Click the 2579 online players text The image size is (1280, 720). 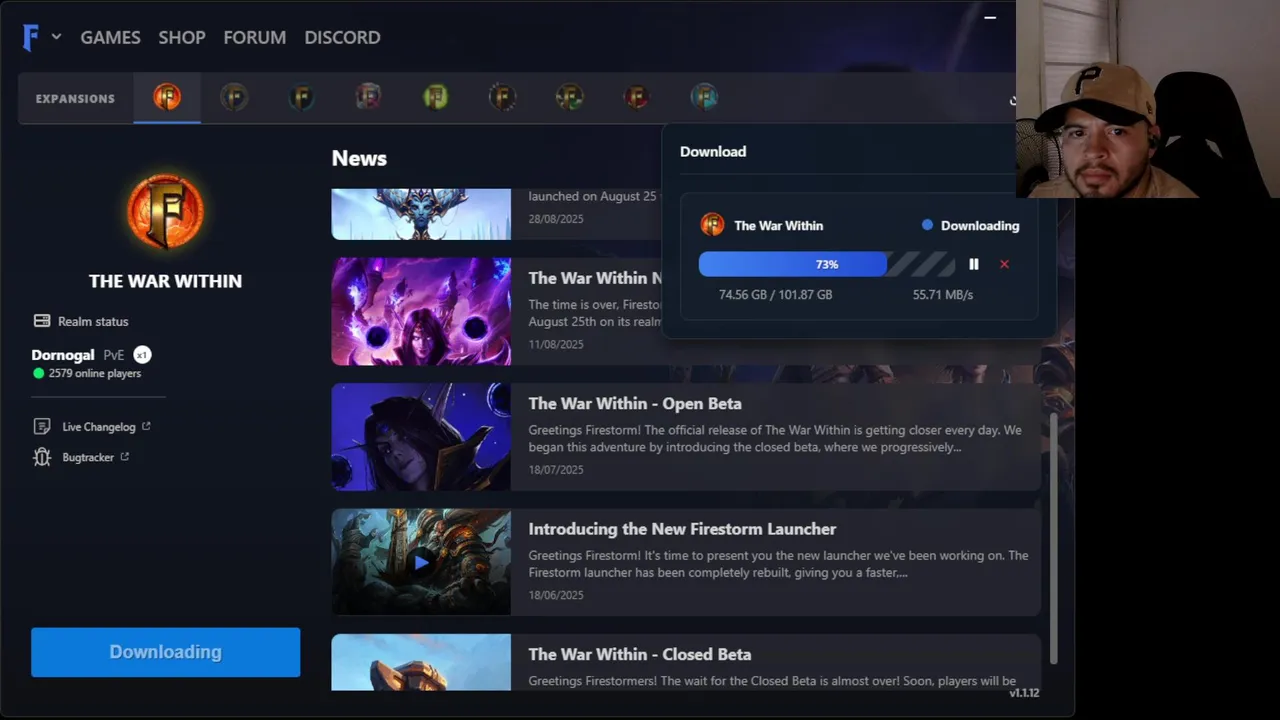pos(95,373)
